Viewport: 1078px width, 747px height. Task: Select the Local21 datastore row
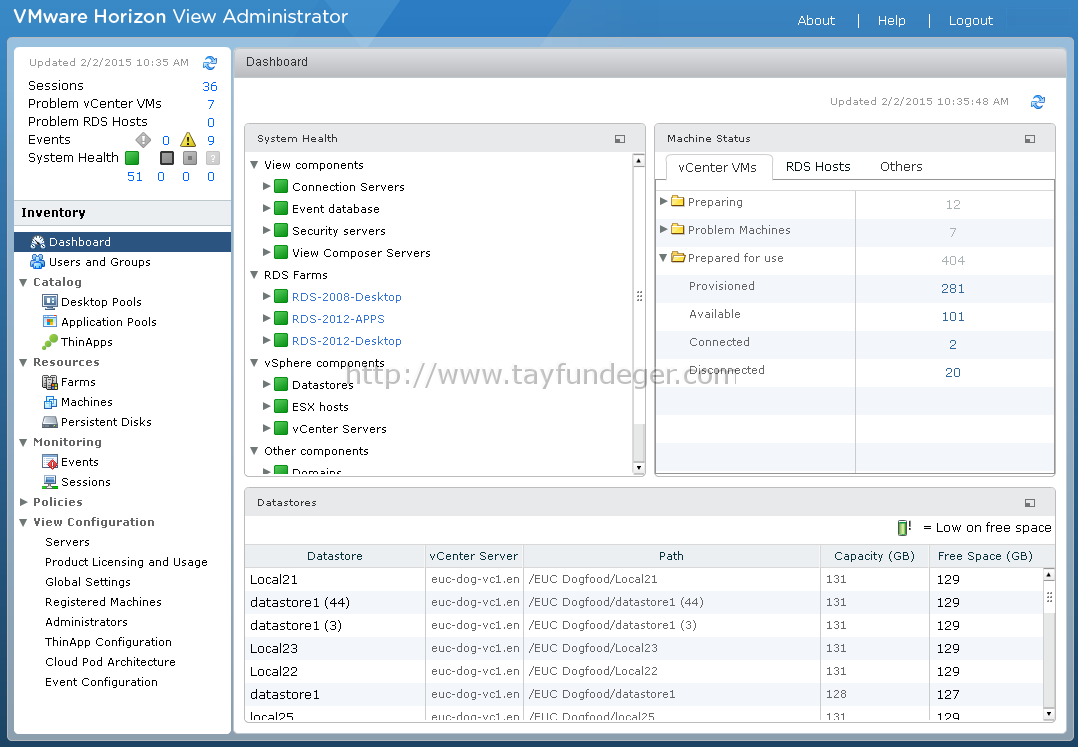[644, 579]
